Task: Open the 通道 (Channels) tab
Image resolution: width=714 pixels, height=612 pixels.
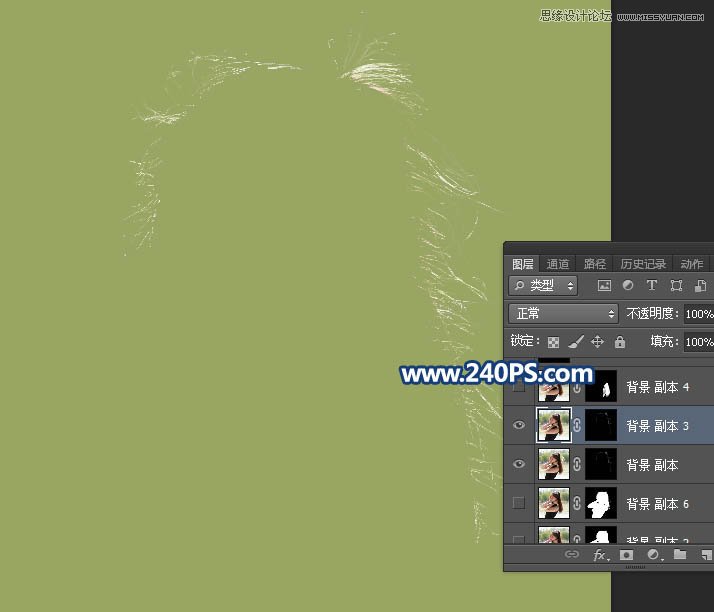Action: pyautogui.click(x=558, y=264)
